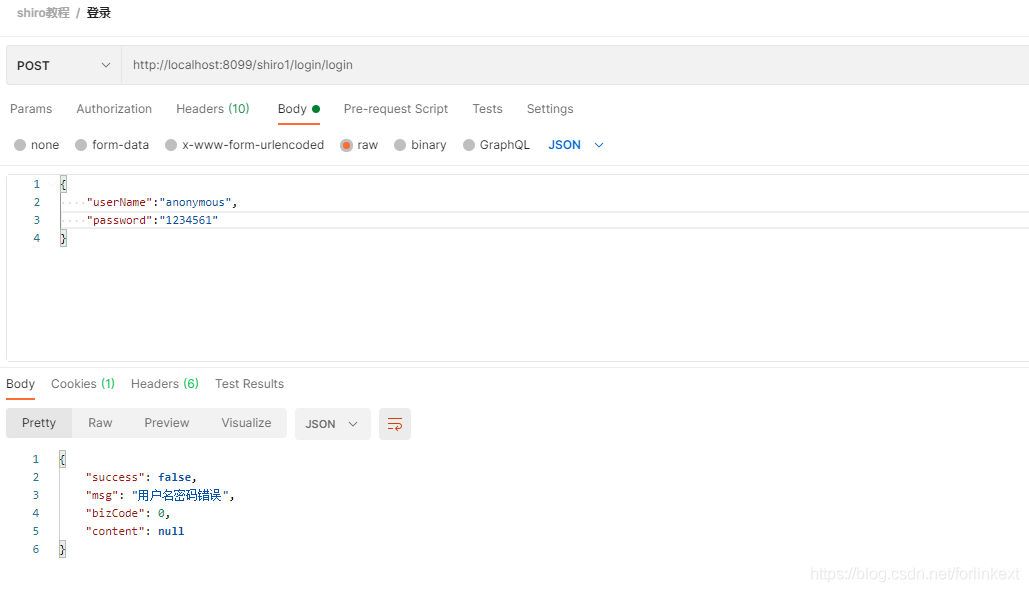Click the "msg" 用户名密码错误 response line
This screenshot has width=1029, height=592.
[x=160, y=495]
